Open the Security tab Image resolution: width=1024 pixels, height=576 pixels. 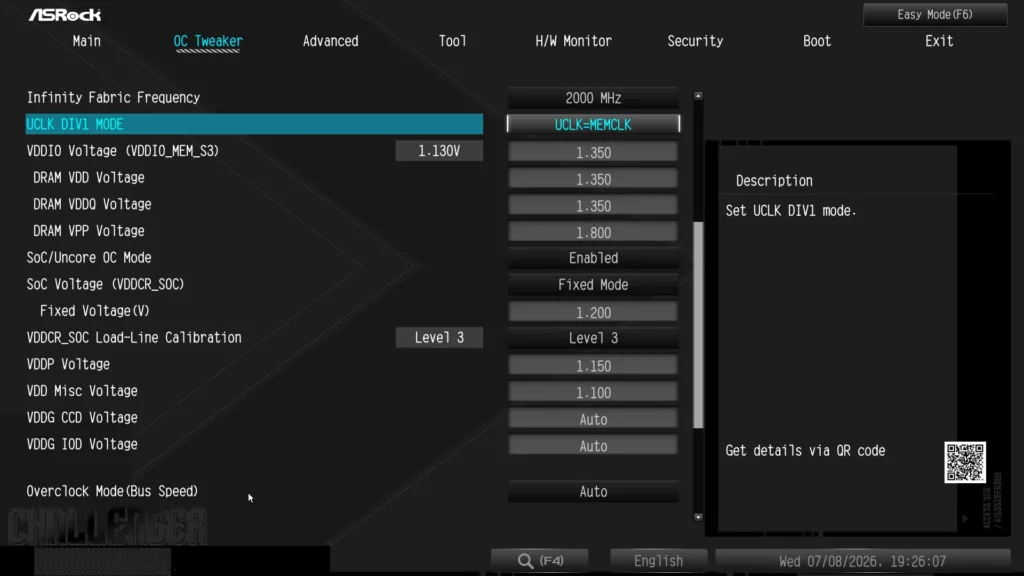pyautogui.click(x=695, y=41)
